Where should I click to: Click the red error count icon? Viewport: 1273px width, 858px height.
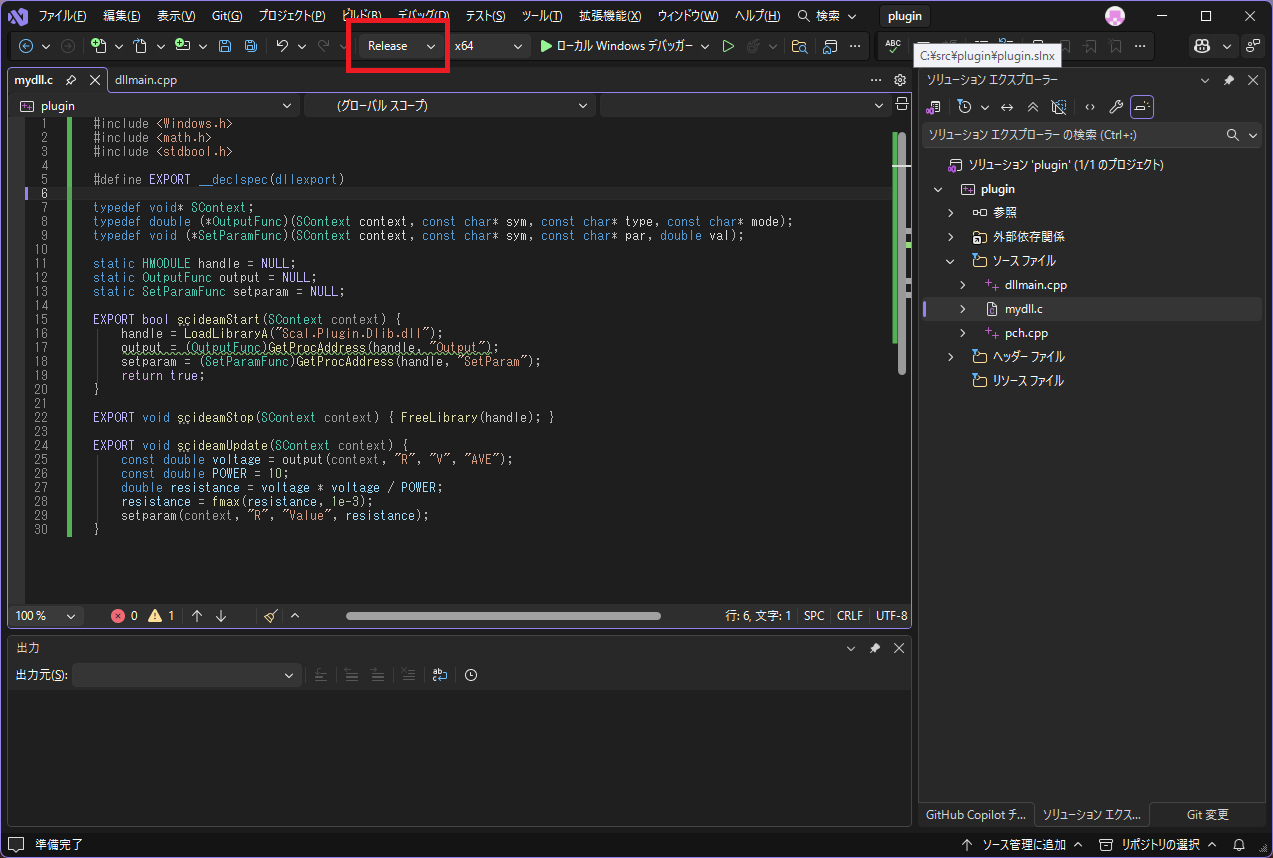[x=118, y=616]
